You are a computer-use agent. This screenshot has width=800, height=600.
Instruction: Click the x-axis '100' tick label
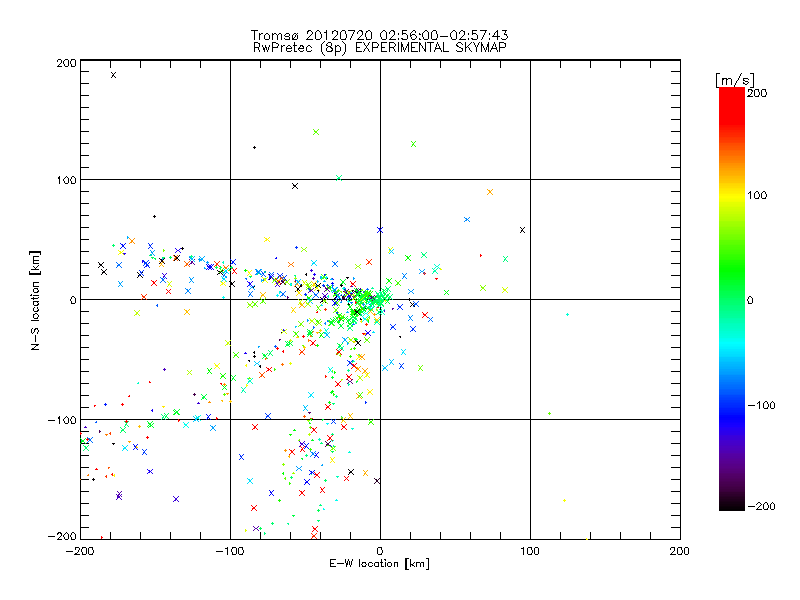530,551
